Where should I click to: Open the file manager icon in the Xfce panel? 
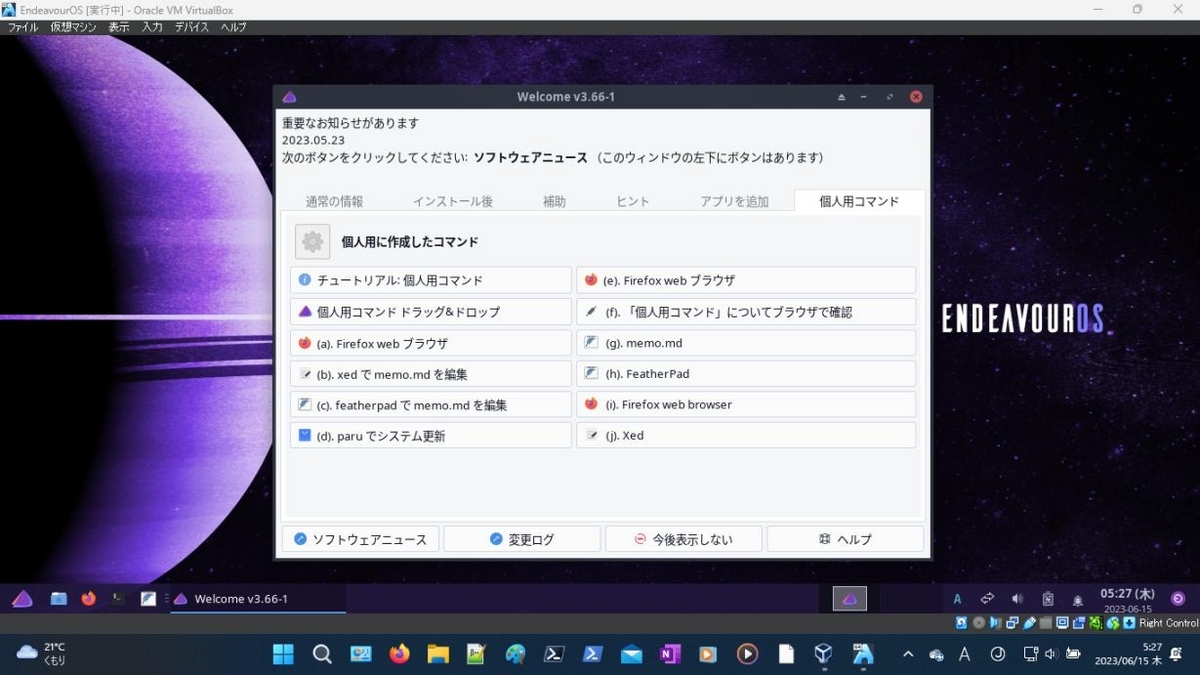[59, 599]
